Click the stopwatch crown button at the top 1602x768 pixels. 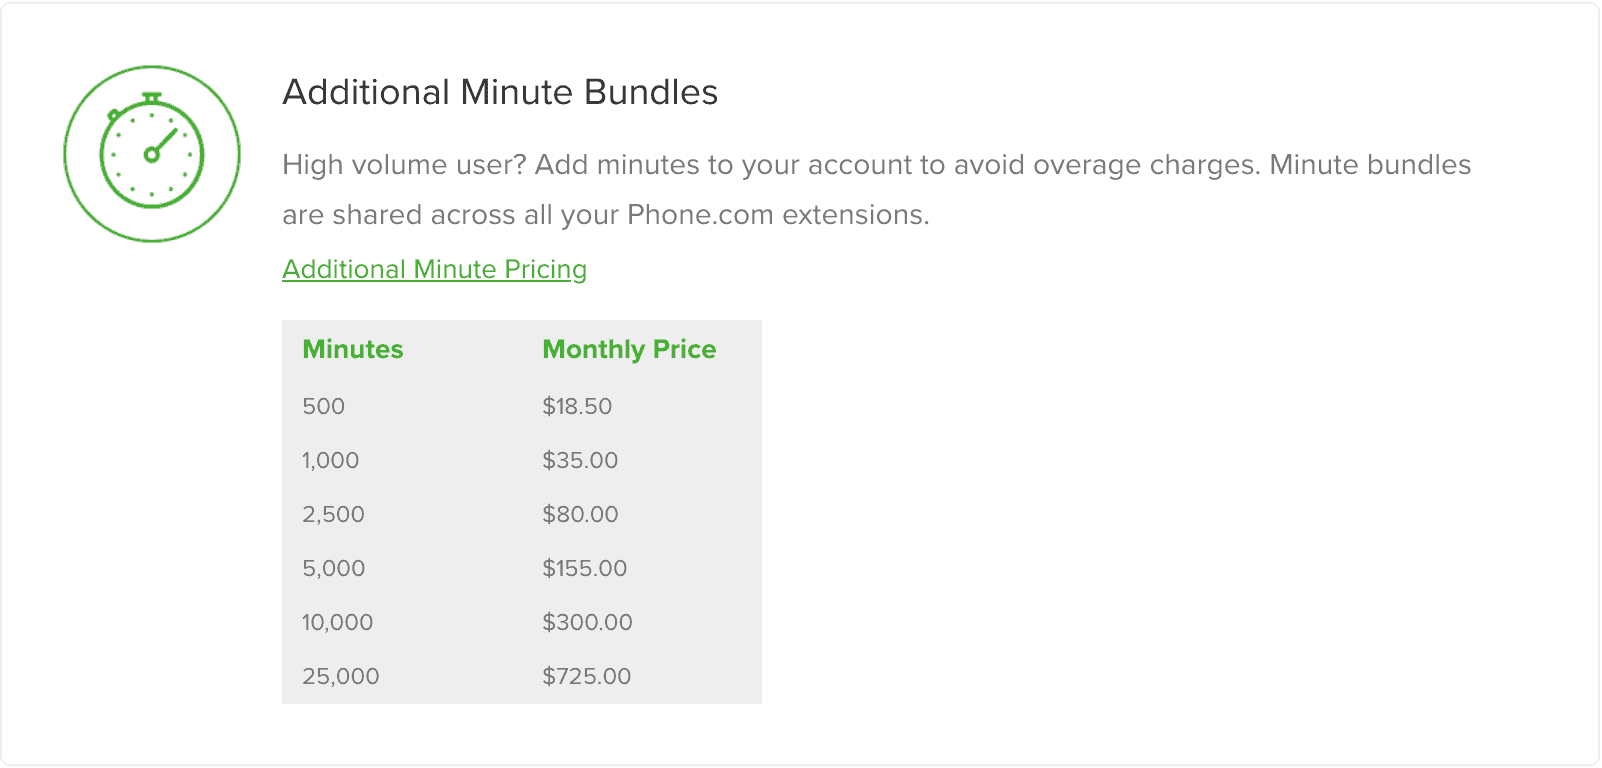click(x=152, y=95)
